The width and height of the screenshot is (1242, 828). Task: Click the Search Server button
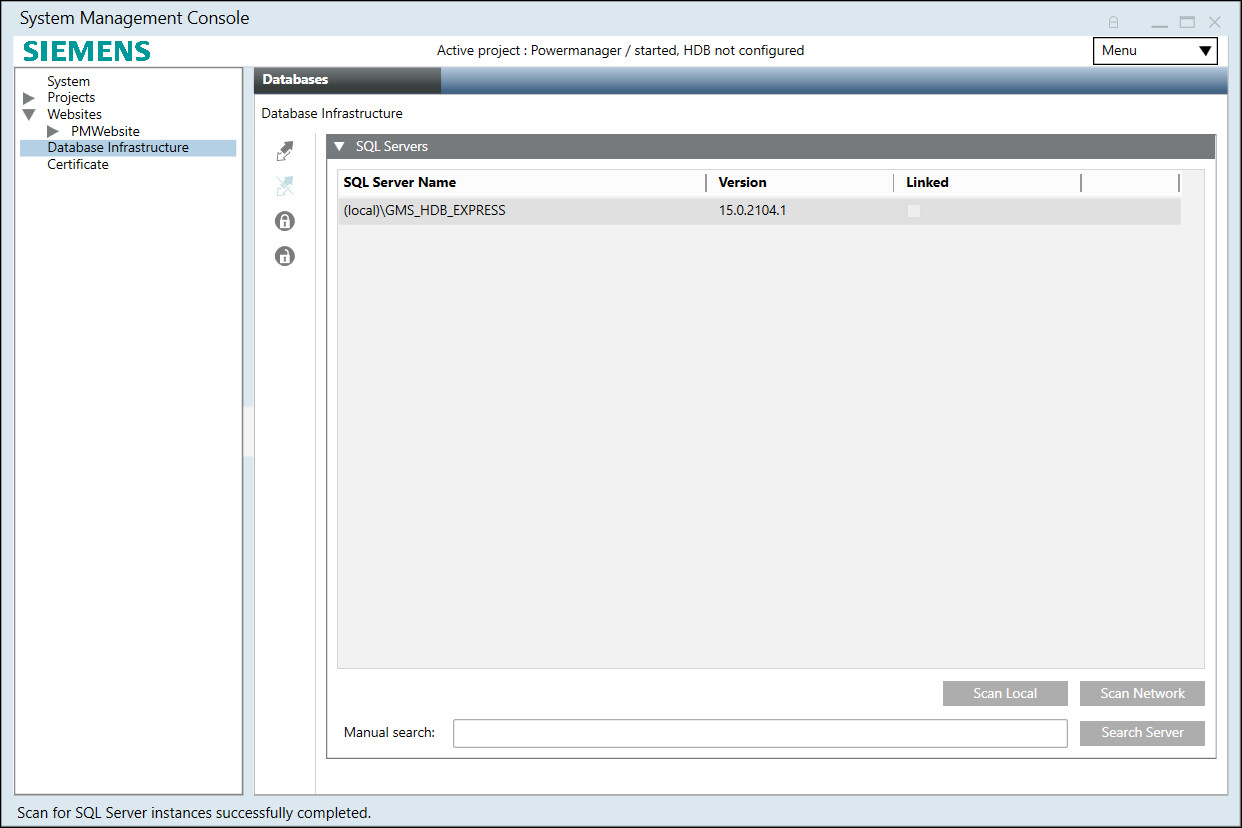1142,732
